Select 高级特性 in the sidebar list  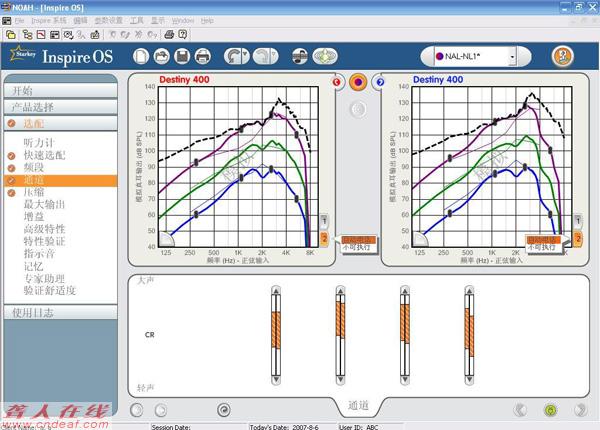[x=44, y=229]
